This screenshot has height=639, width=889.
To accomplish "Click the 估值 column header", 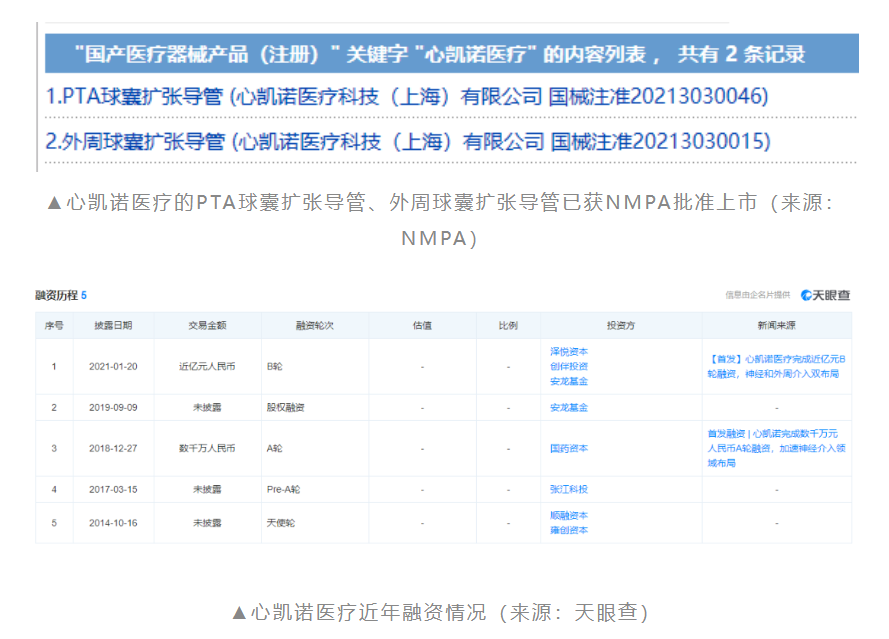I will click(x=422, y=325).
